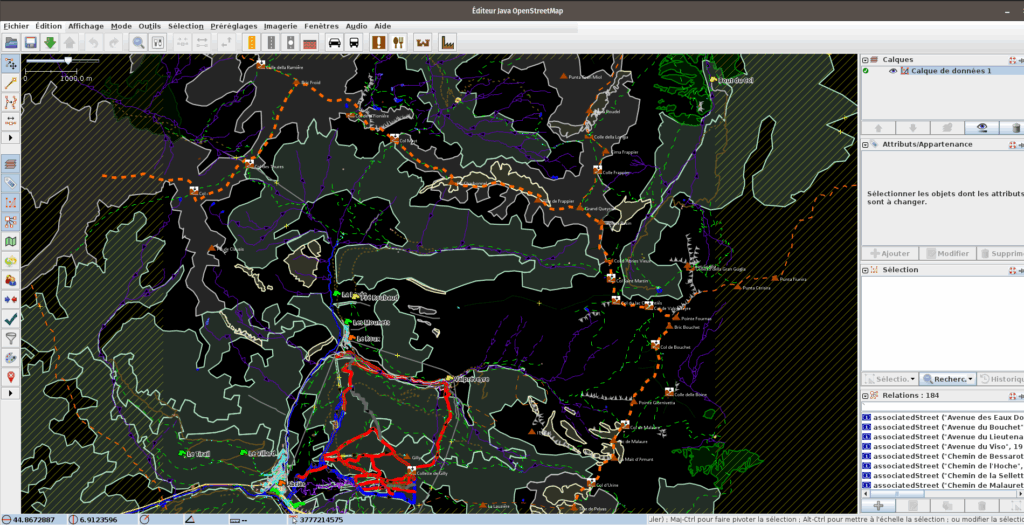This screenshot has width=1024, height=525.
Task: Open the Imagerie menu
Action: [x=280, y=26]
